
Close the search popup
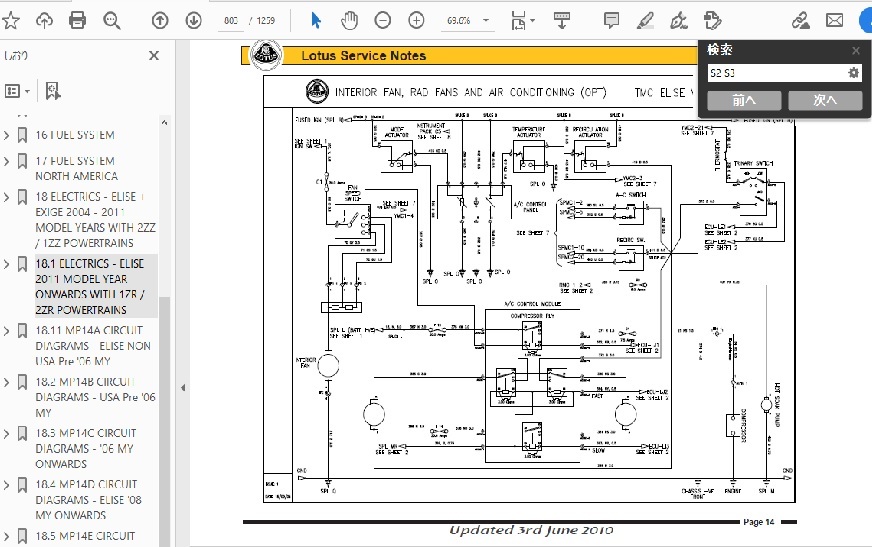click(x=856, y=51)
